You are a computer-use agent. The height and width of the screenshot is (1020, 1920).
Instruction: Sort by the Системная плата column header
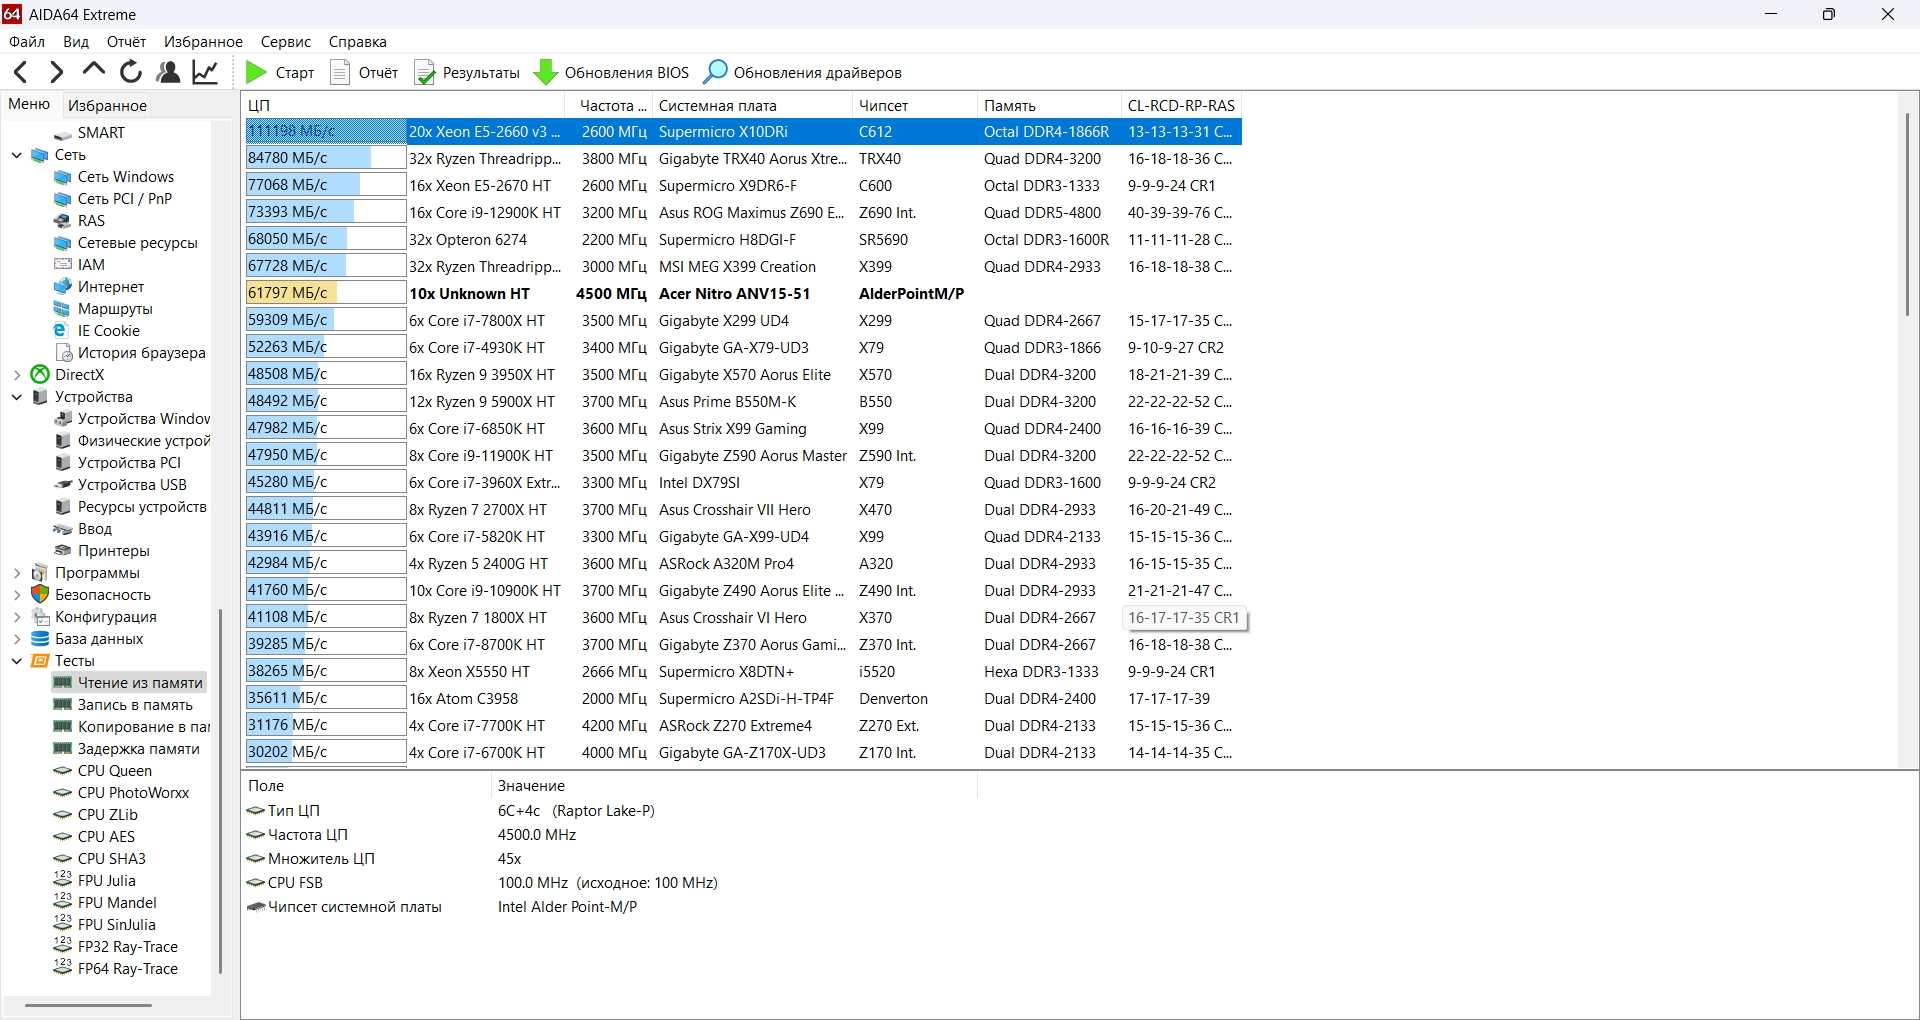point(752,105)
